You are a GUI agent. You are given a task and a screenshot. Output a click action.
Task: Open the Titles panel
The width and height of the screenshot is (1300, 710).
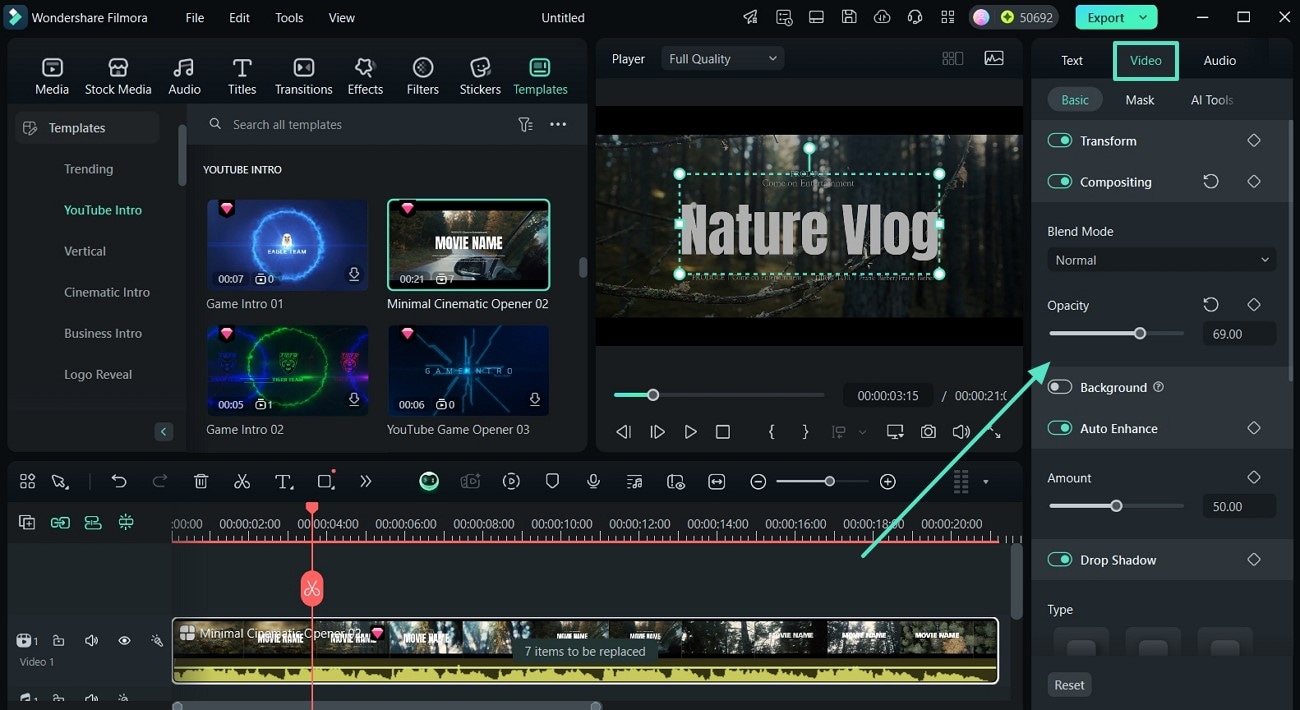coord(242,76)
